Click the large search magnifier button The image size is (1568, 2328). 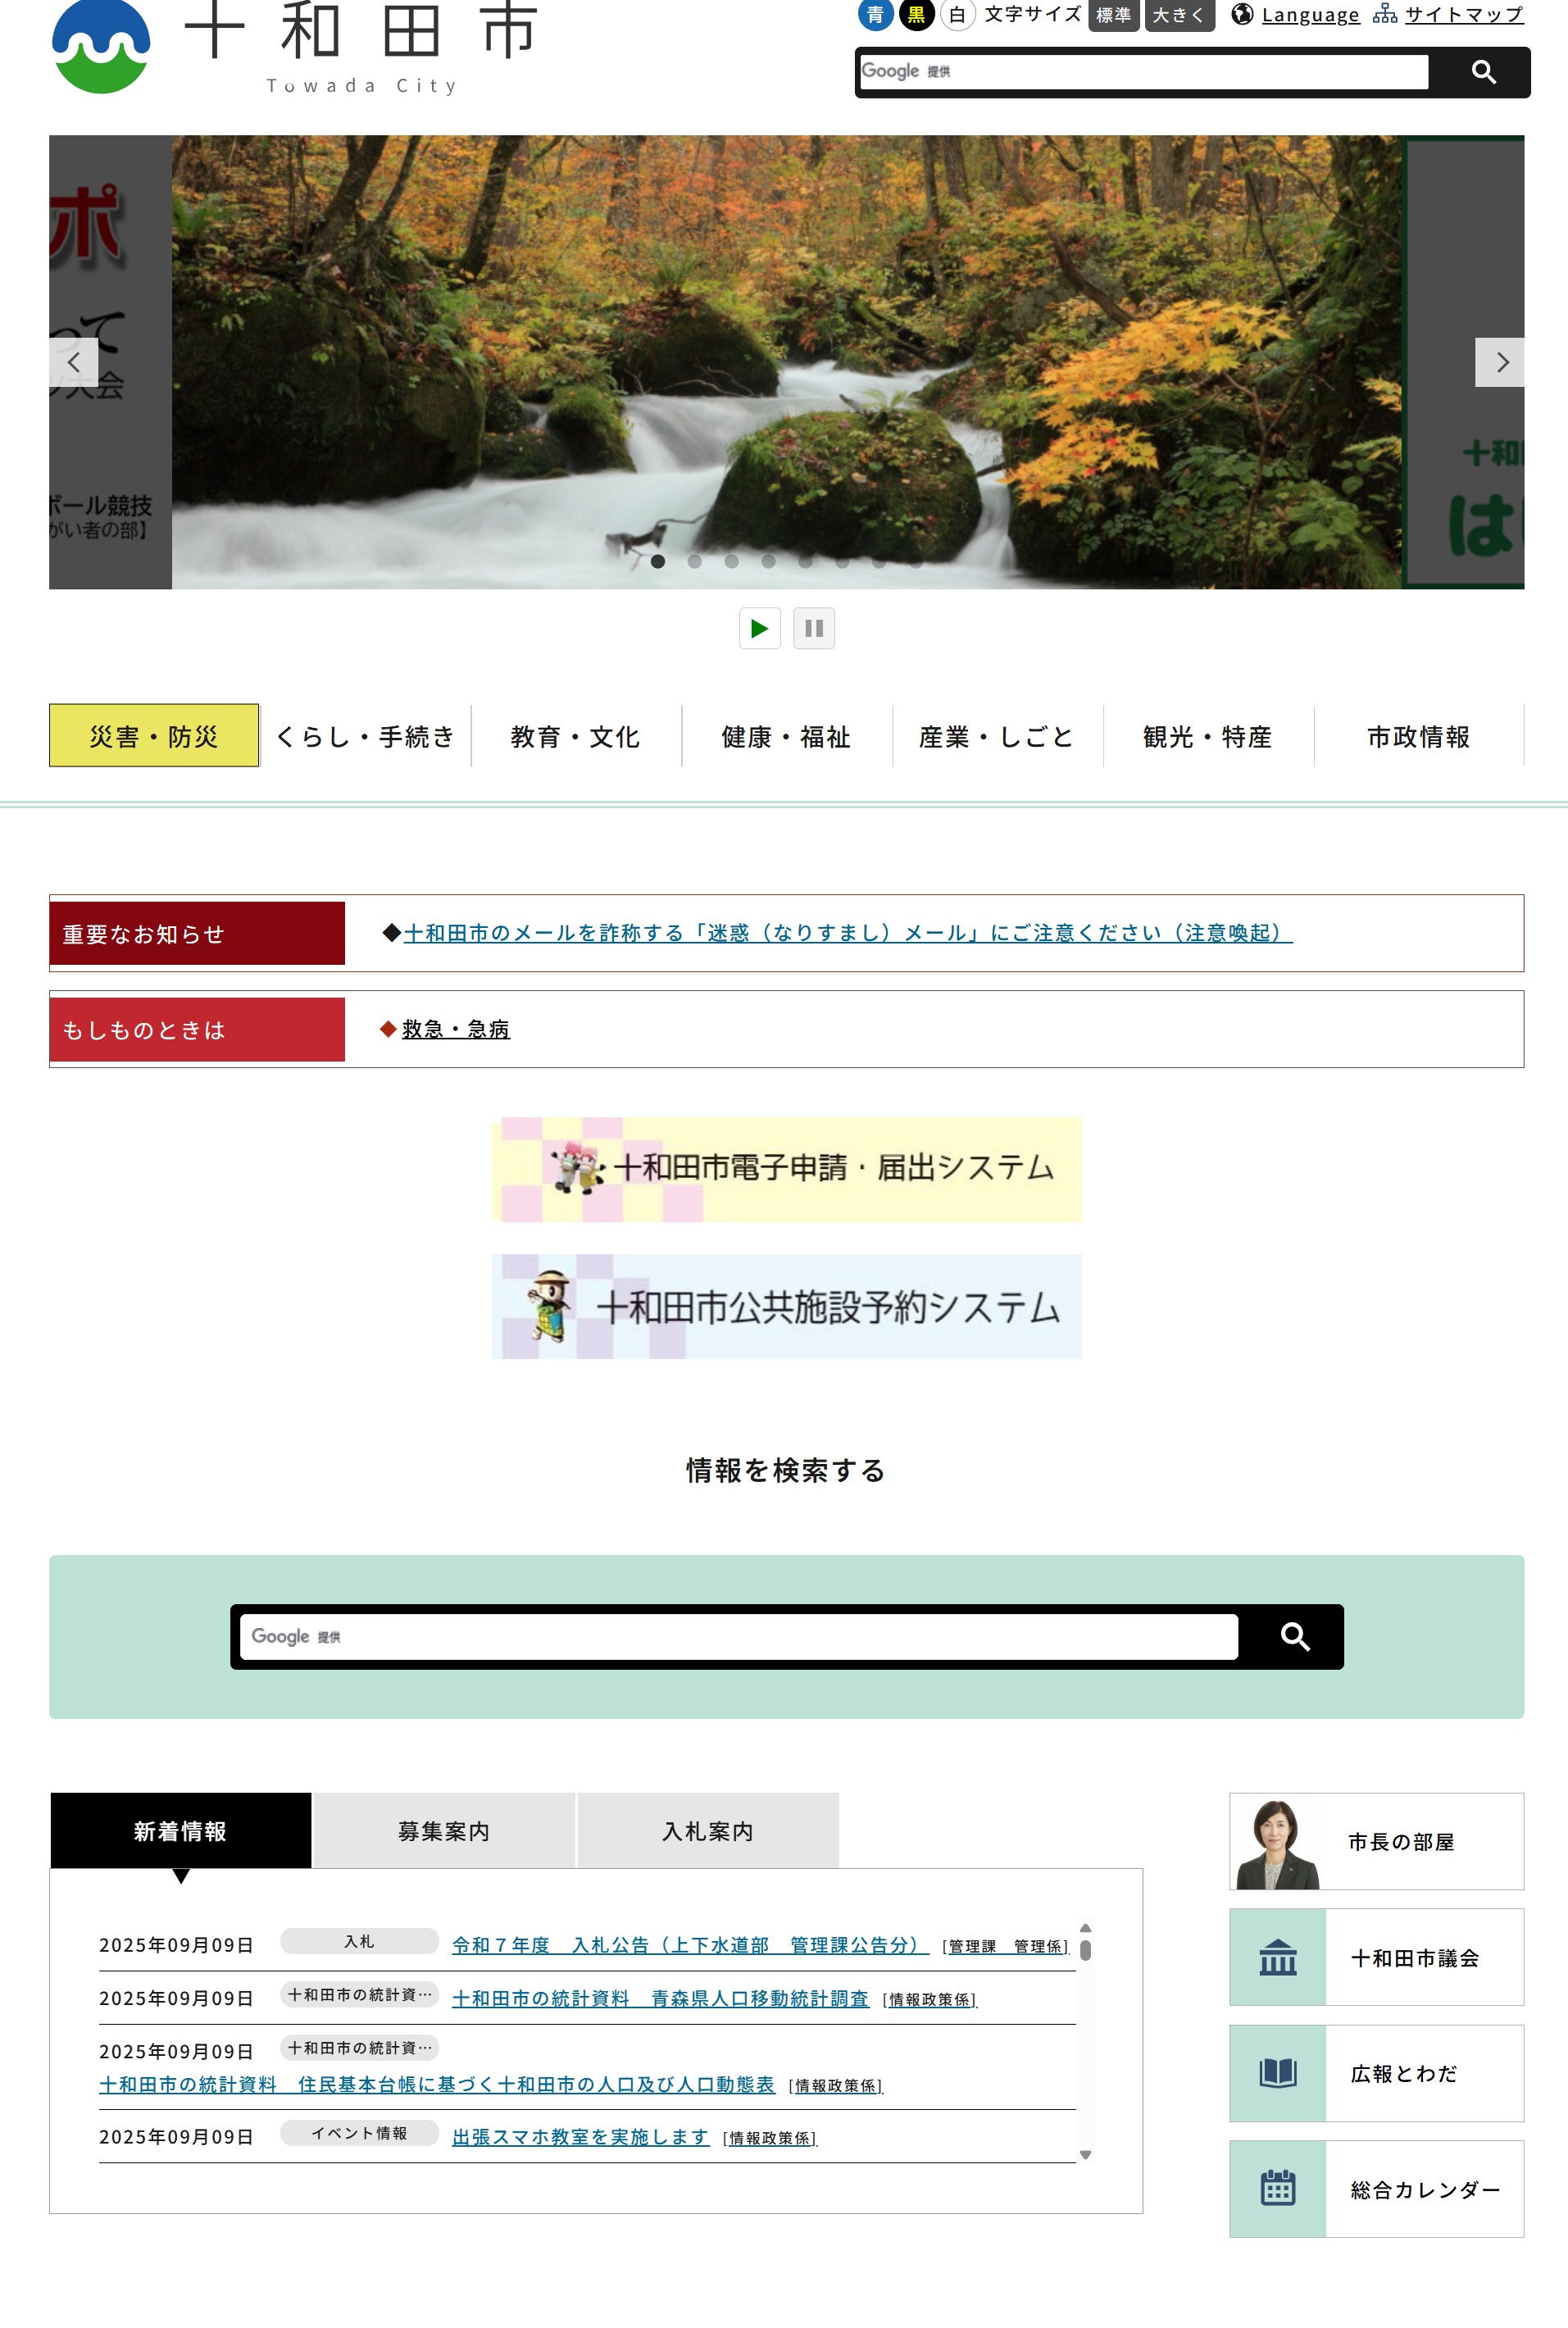(1294, 1636)
